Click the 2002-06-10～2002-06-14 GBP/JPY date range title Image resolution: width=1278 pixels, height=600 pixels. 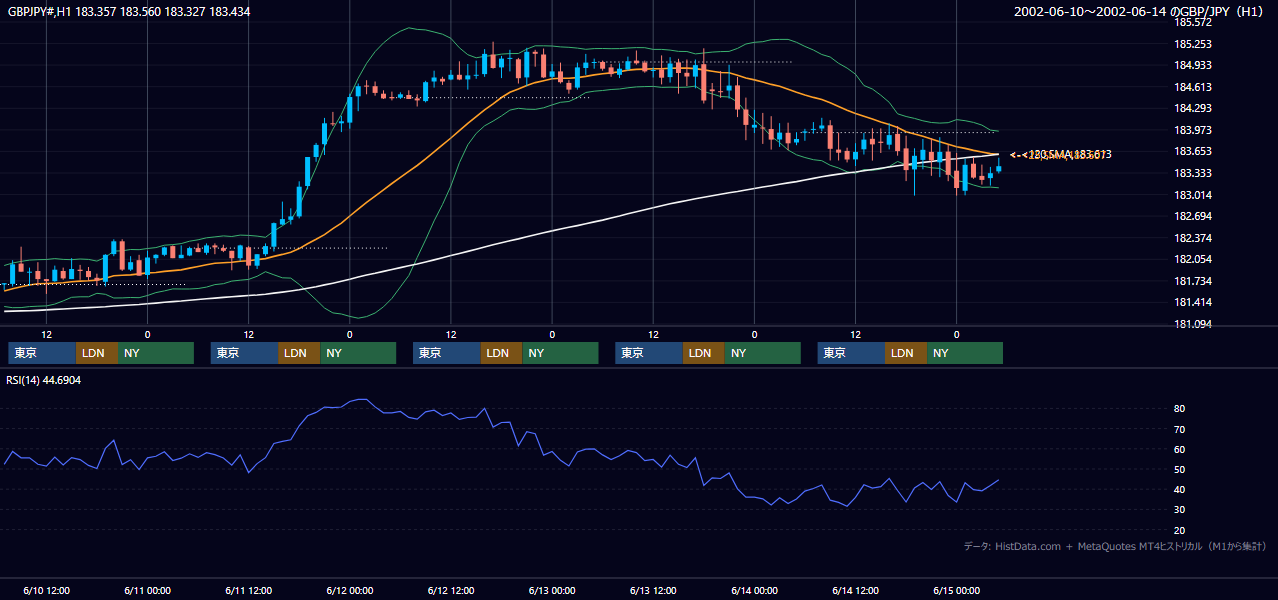click(1140, 12)
